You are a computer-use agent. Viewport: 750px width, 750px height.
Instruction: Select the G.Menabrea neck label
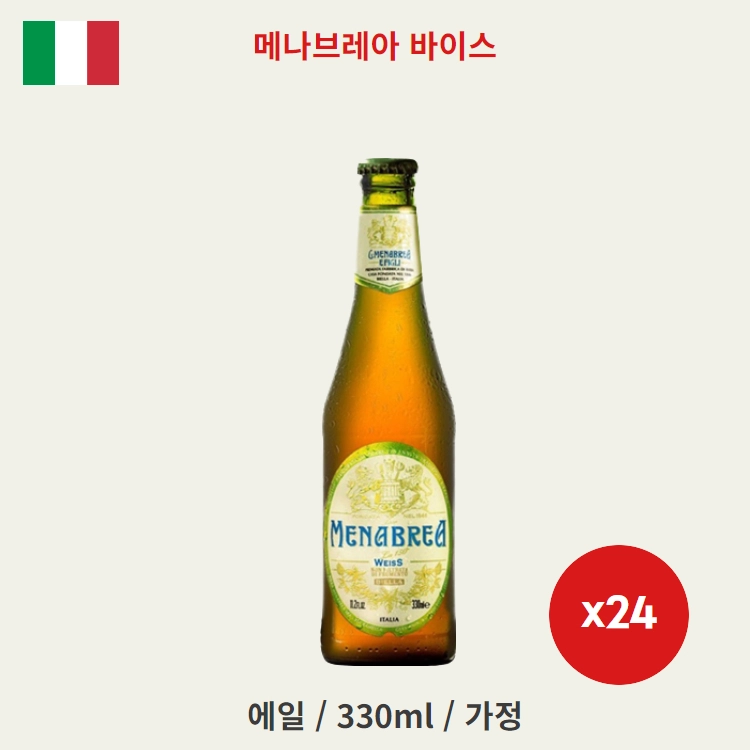(388, 252)
